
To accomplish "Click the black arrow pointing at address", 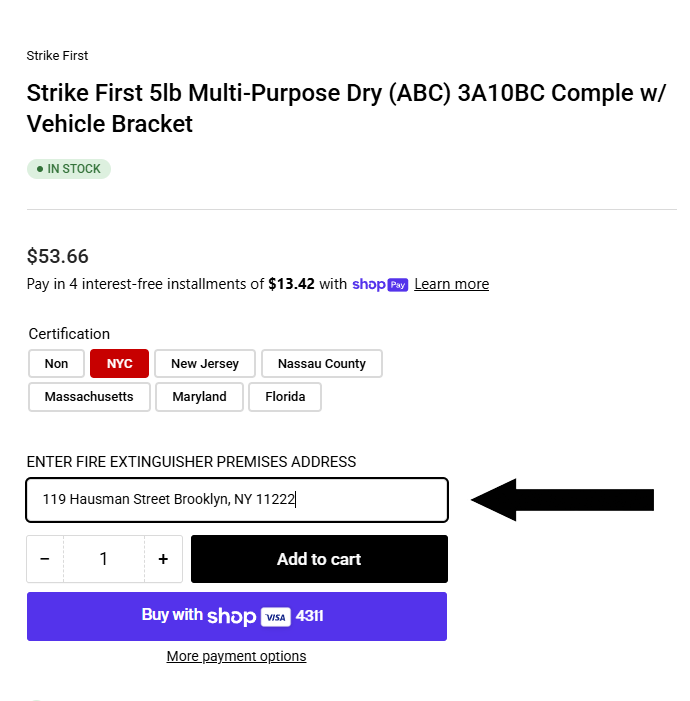I will click(563, 500).
